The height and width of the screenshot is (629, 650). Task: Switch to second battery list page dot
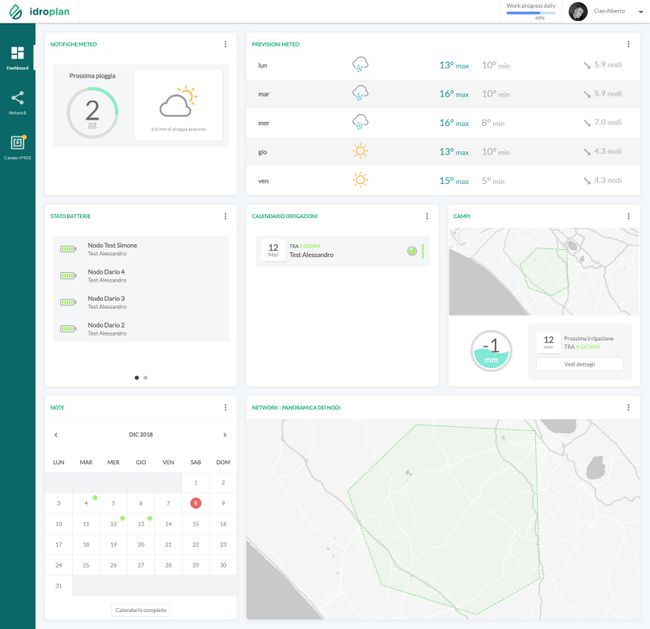click(x=146, y=377)
